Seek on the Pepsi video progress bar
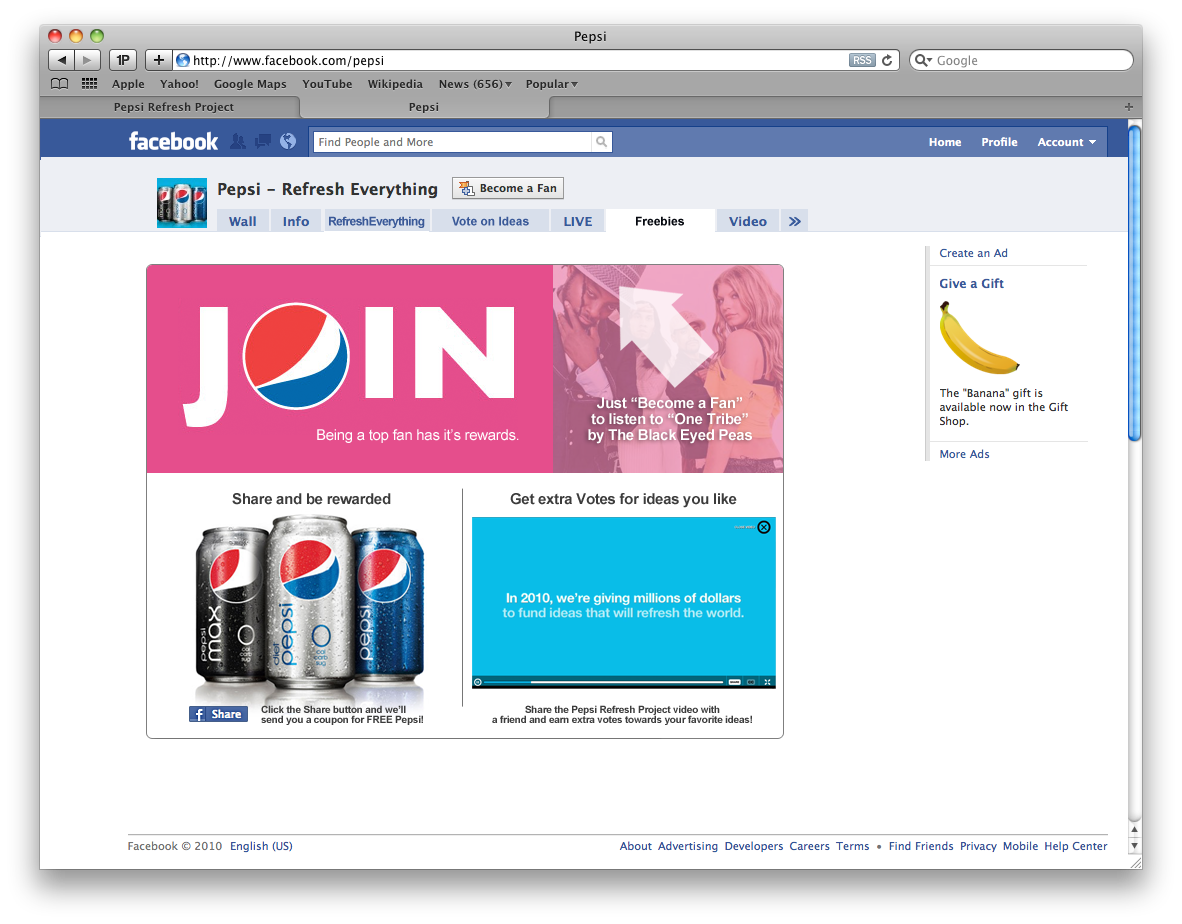 (x=604, y=682)
